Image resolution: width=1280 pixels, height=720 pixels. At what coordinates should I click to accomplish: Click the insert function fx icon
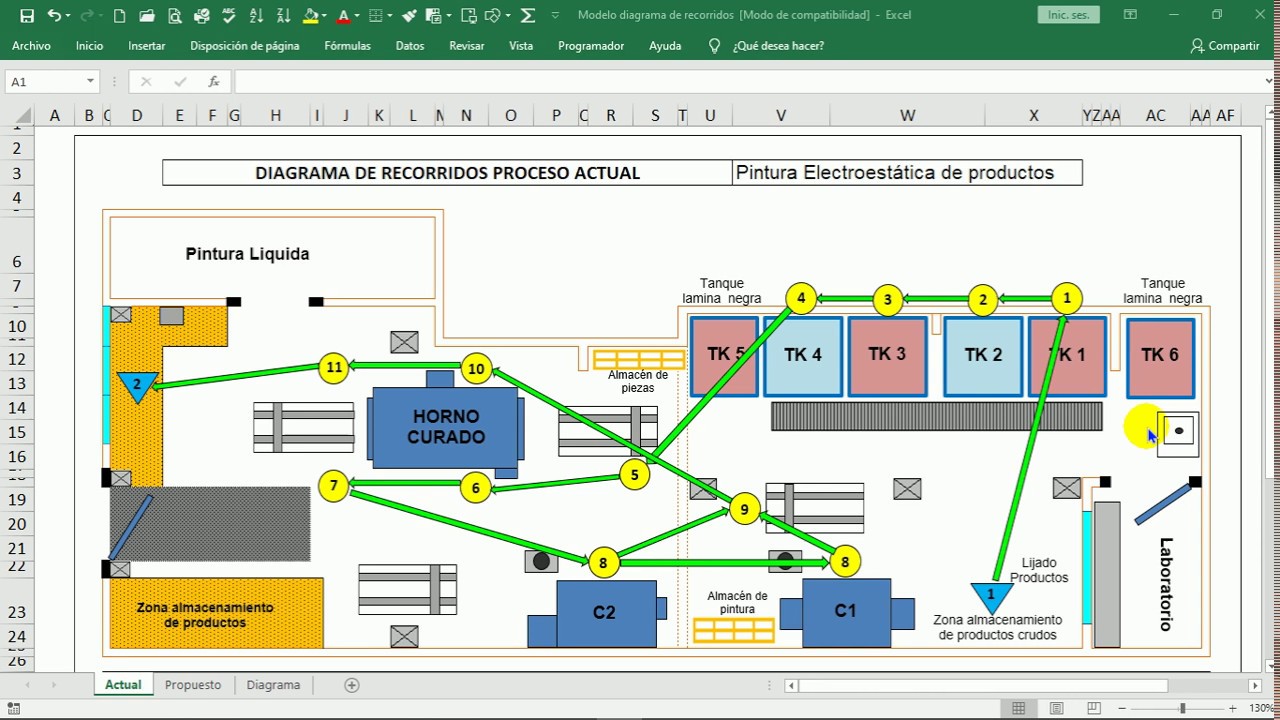pyautogui.click(x=214, y=82)
